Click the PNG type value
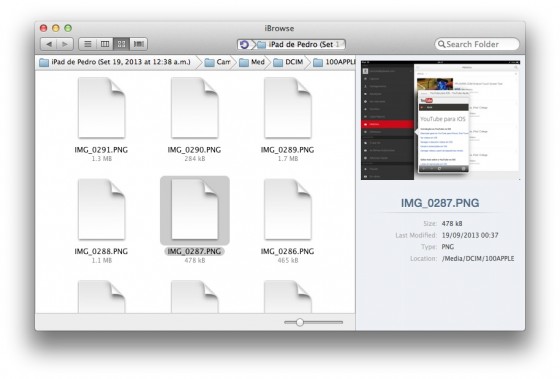 448,247
